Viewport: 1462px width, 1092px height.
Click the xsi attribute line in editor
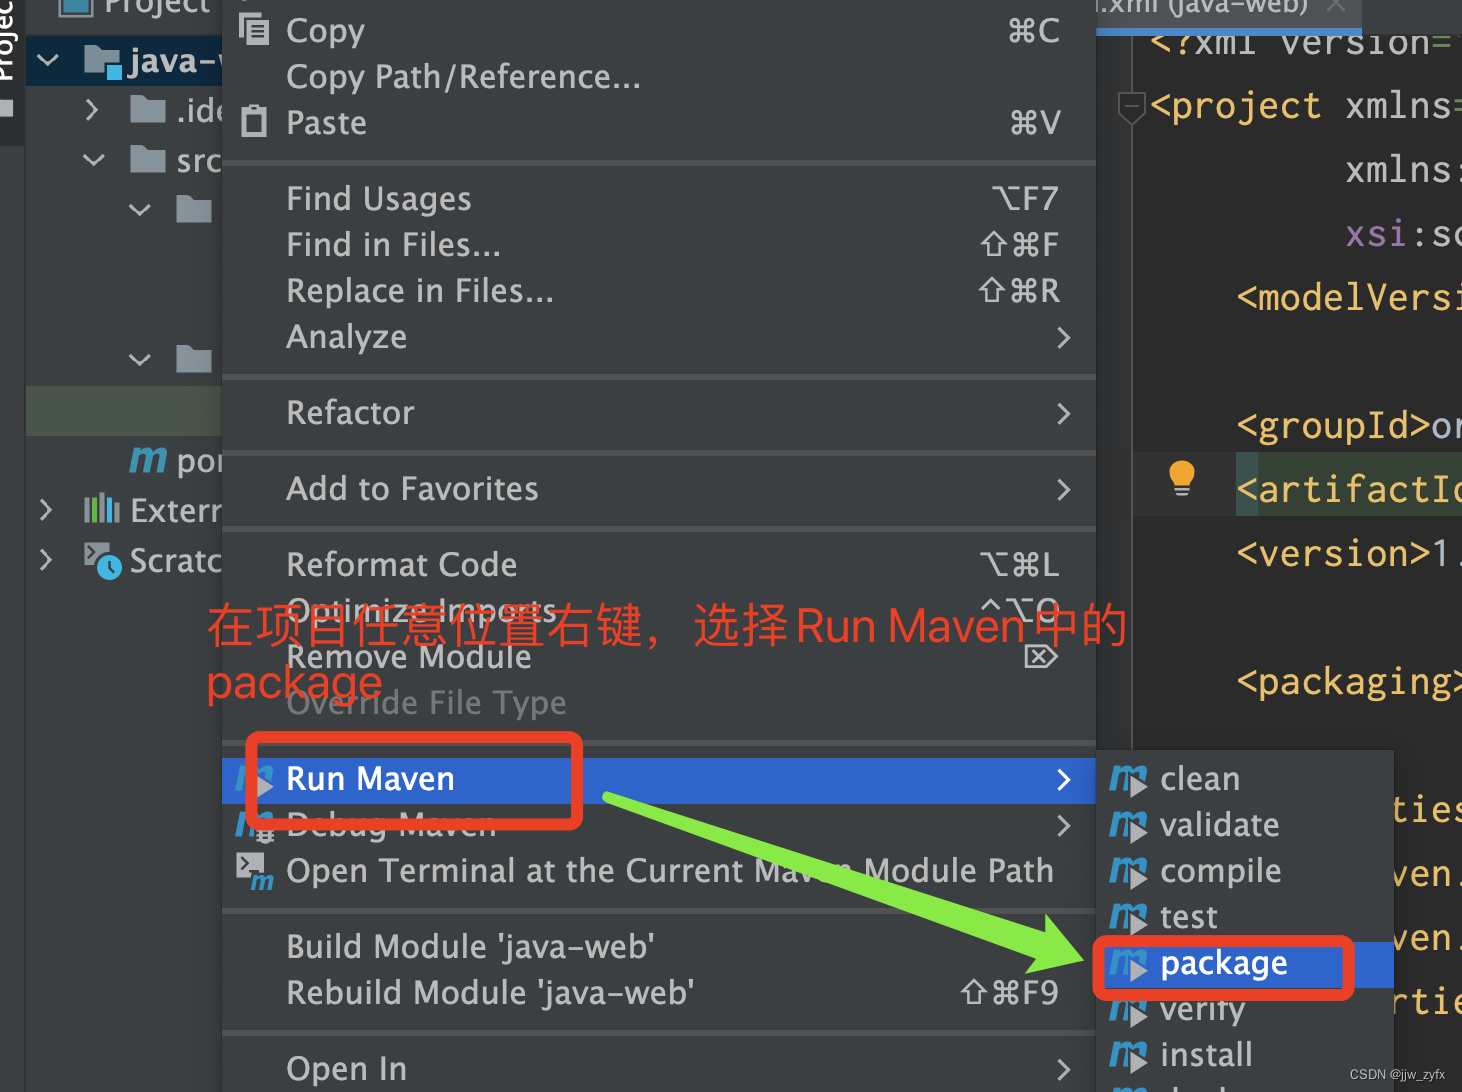[x=1403, y=234]
